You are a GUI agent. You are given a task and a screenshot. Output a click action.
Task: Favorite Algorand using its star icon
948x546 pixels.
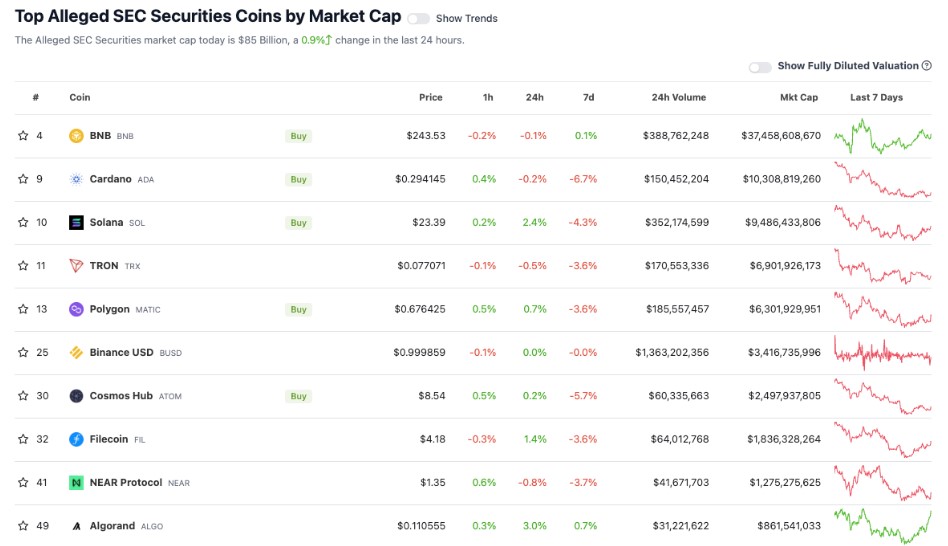(23, 526)
